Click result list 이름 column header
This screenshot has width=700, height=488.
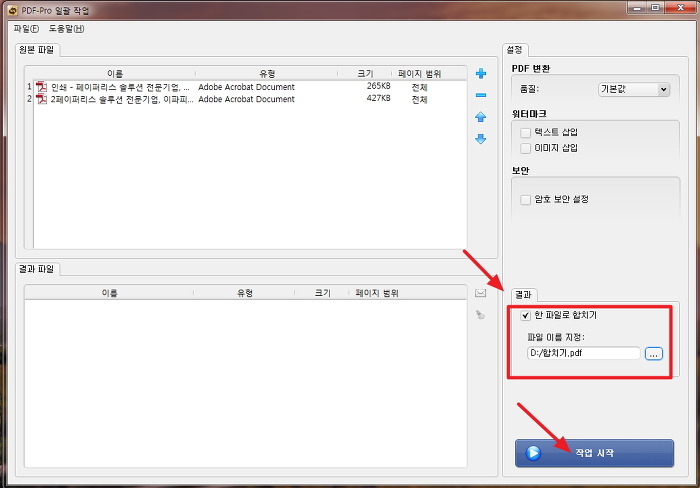pyautogui.click(x=109, y=293)
